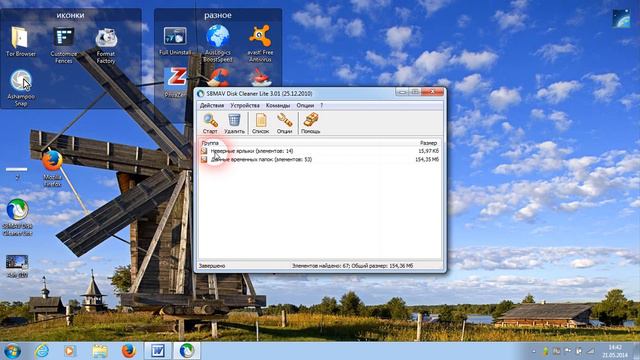Open the Опции wrench toolbar icon

pyautogui.click(x=284, y=123)
